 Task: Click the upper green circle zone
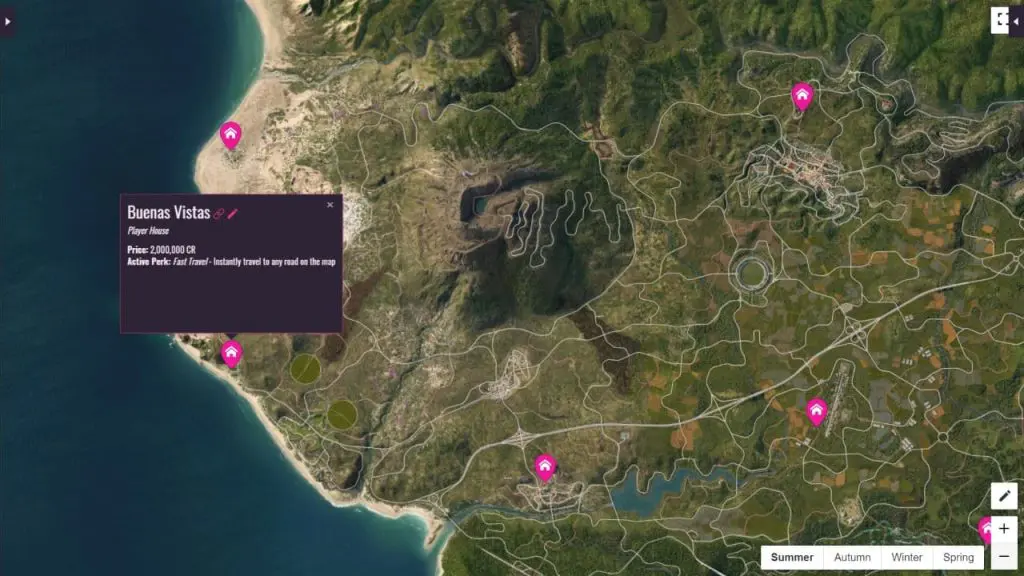(x=305, y=368)
